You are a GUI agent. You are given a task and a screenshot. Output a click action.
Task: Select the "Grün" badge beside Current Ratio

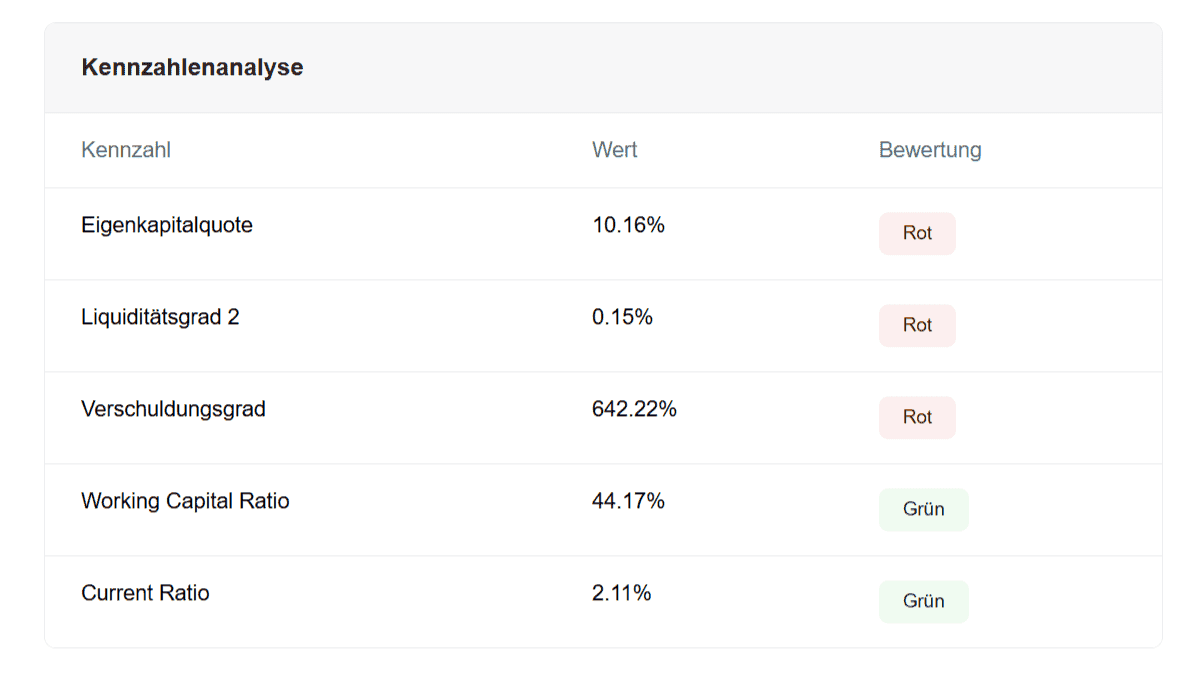(x=923, y=601)
